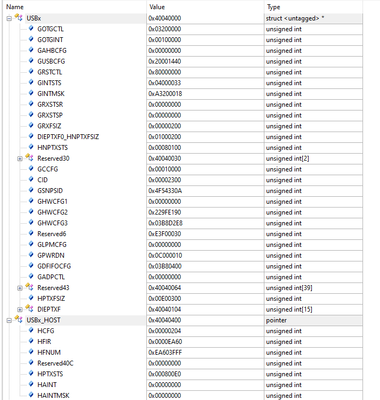Click the Value column header

pos(157,7)
